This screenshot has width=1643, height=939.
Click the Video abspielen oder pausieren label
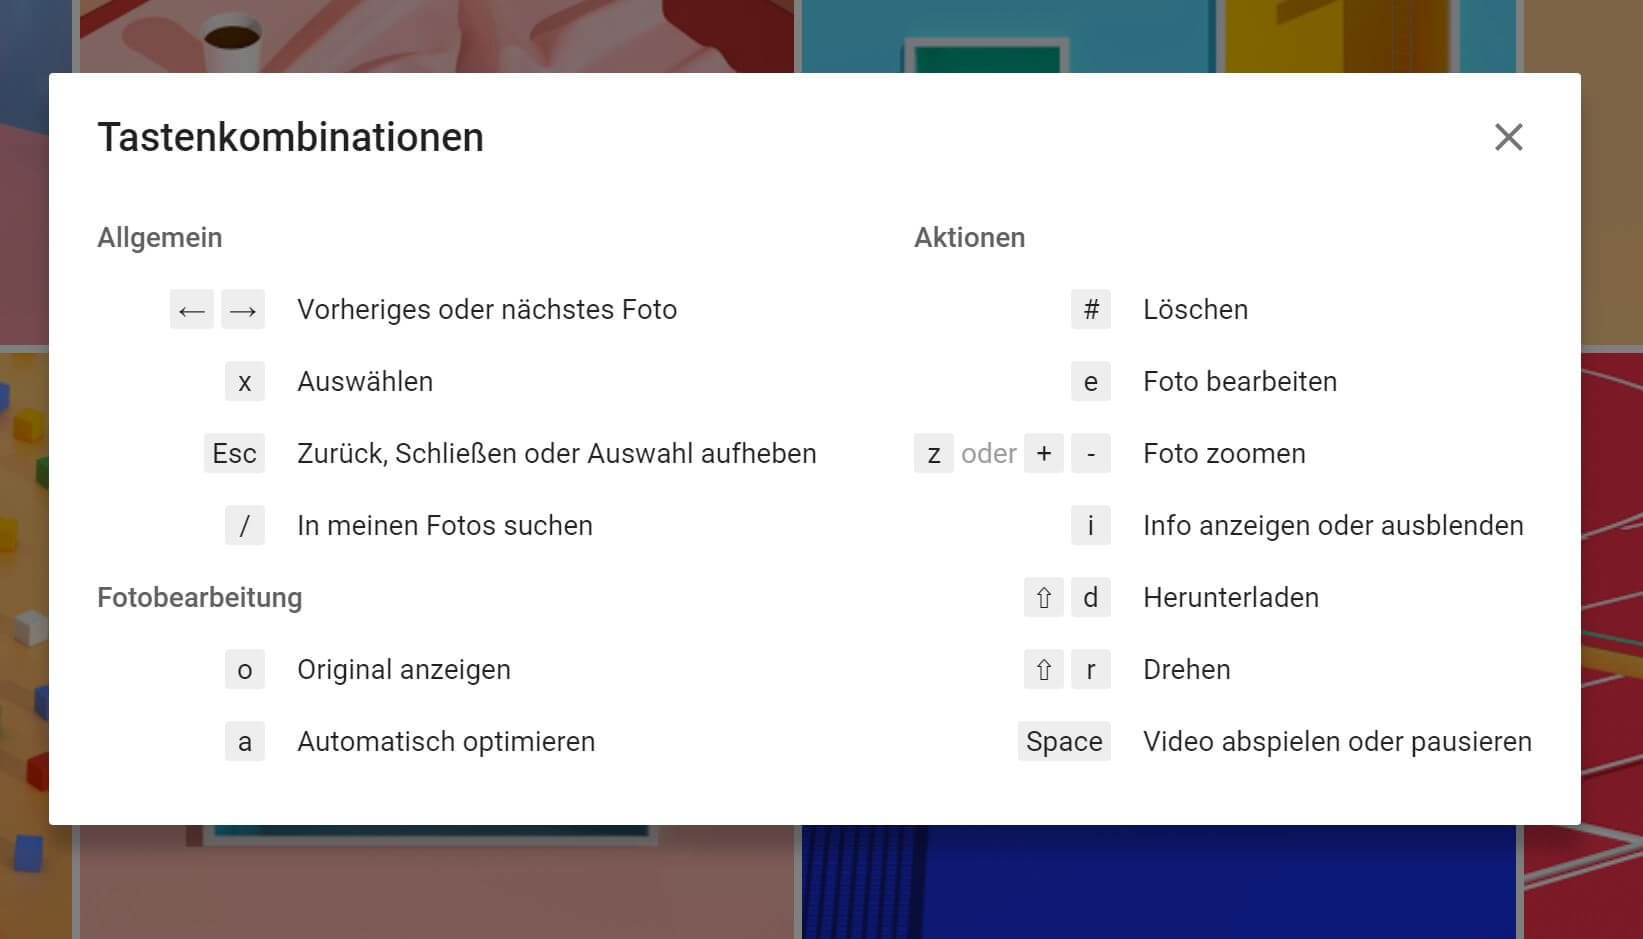tap(1337, 742)
